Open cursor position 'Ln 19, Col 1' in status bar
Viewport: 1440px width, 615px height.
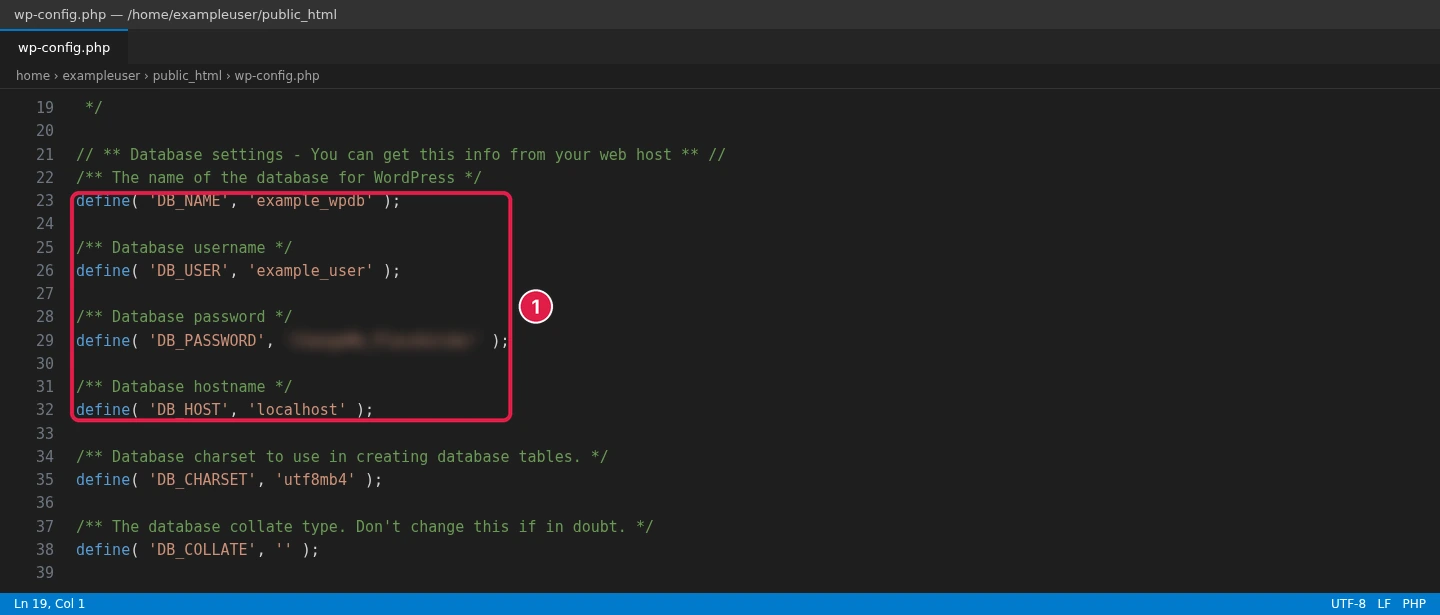[x=50, y=604]
